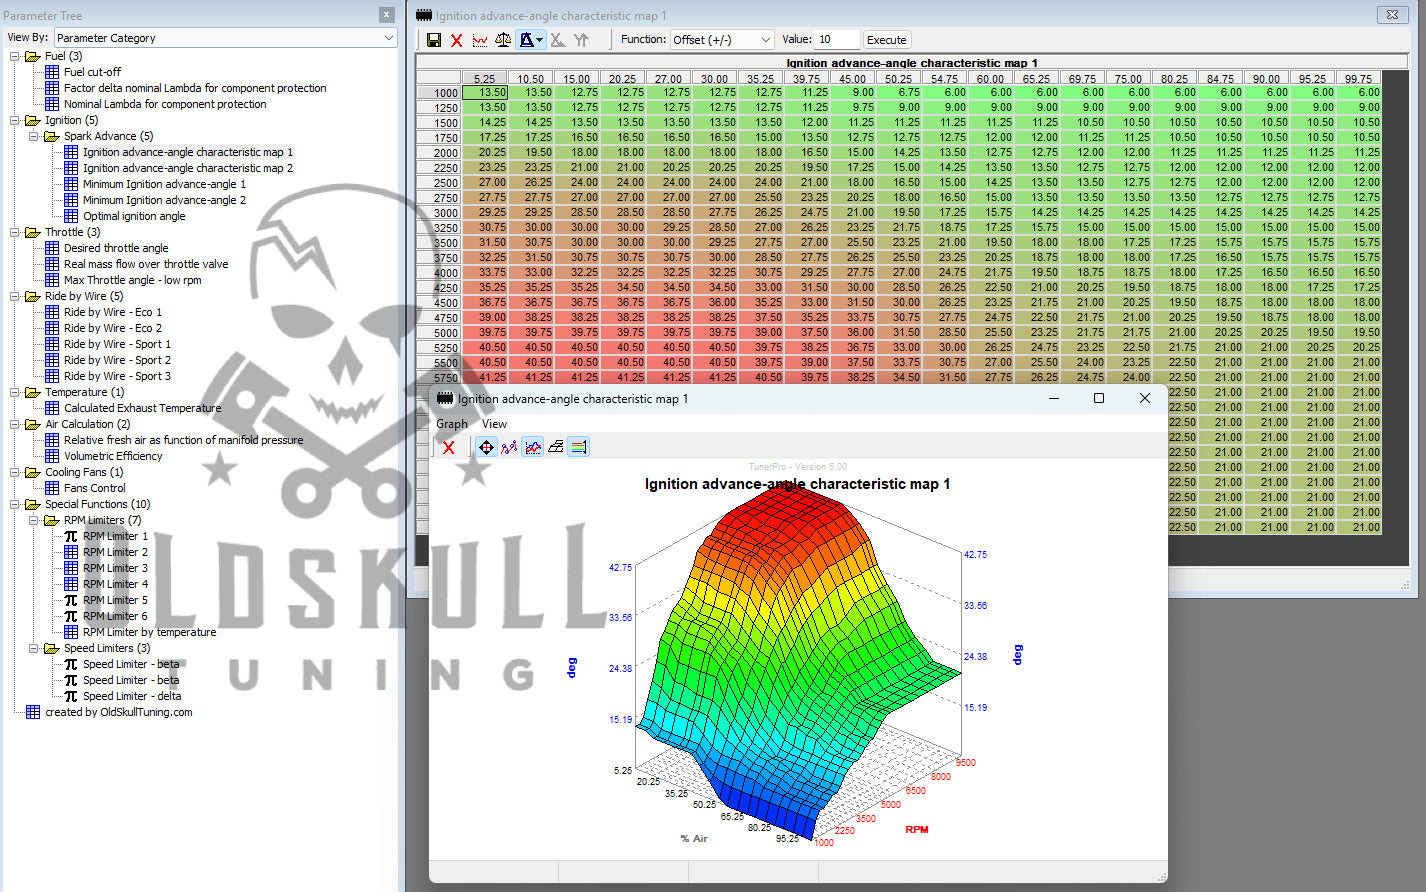Click the table icon beside Ride by Wire - Eco 1
The height and width of the screenshot is (892, 1426).
pos(52,312)
